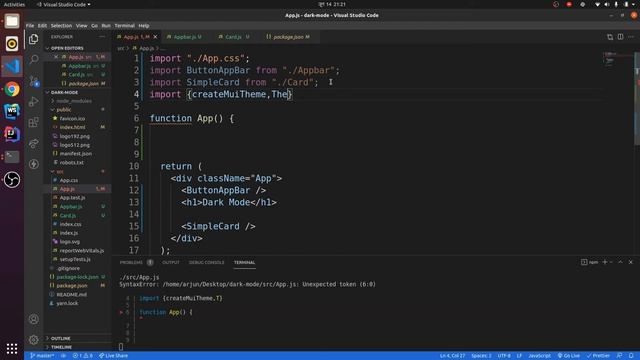Click errors and warnings status bar indicator
Viewport: 640px width, 360px height.
[x=82, y=356]
